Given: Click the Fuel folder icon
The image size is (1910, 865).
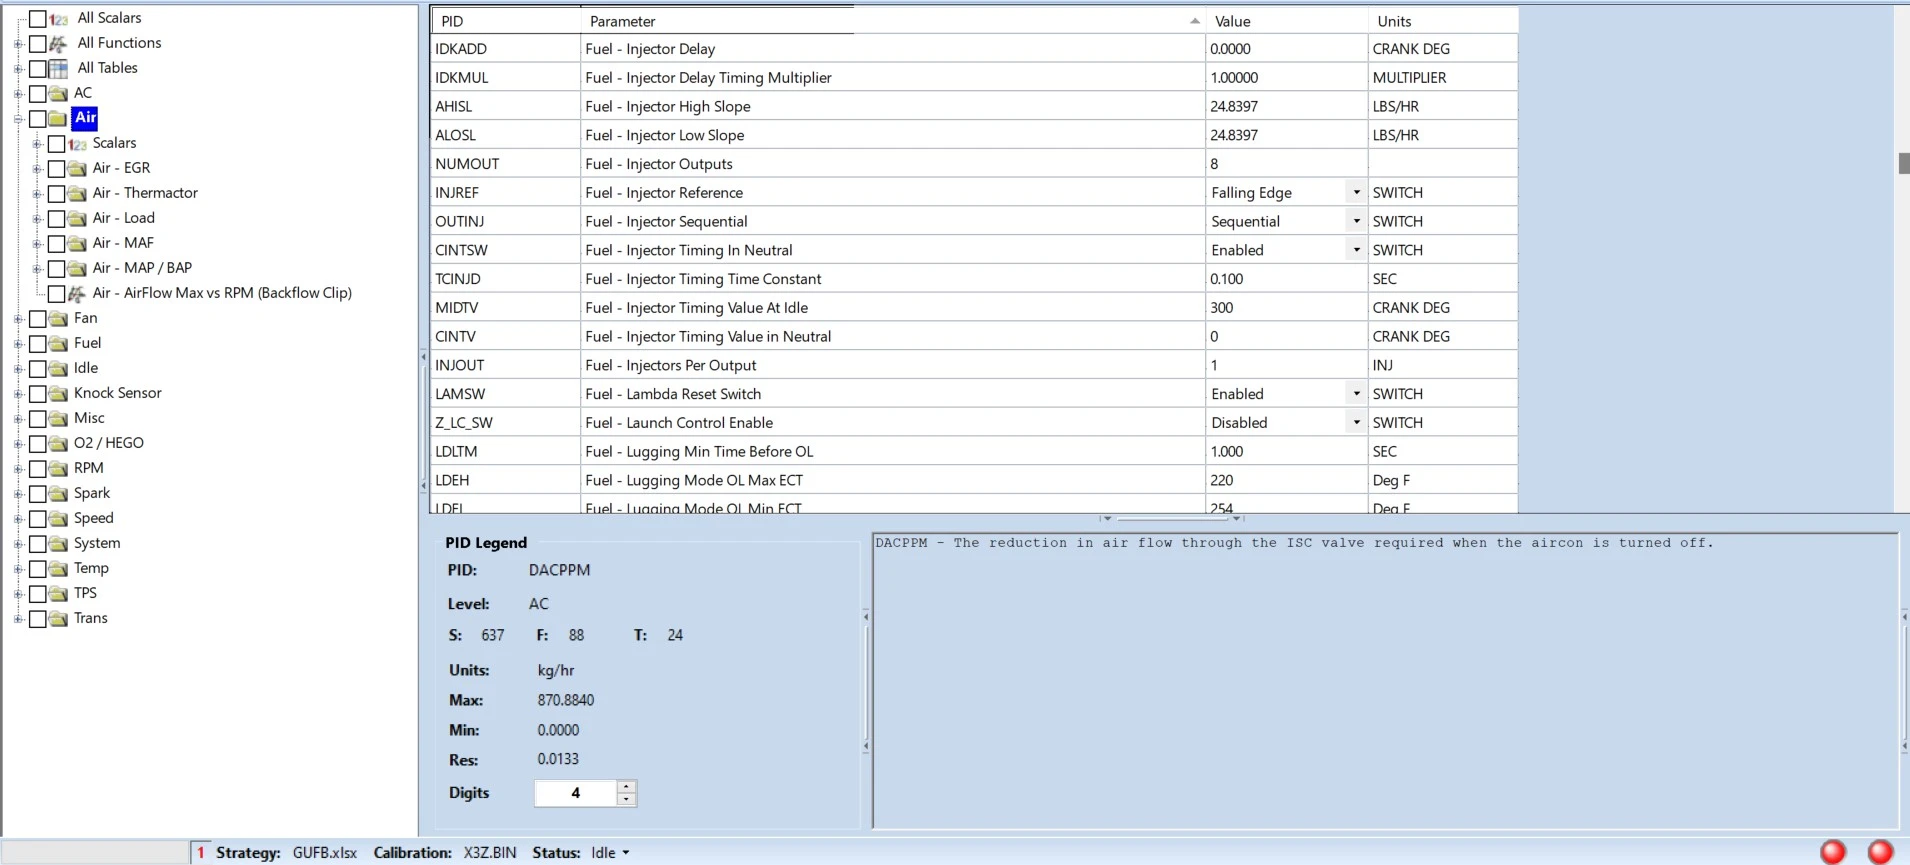Looking at the screenshot, I should coord(59,344).
